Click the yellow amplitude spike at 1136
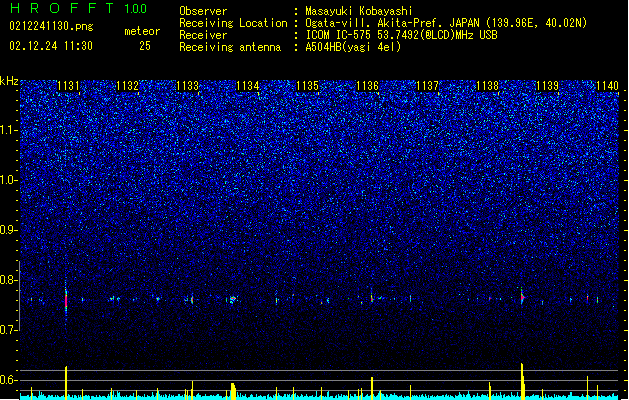The height and width of the screenshot is (400, 629). (x=372, y=388)
